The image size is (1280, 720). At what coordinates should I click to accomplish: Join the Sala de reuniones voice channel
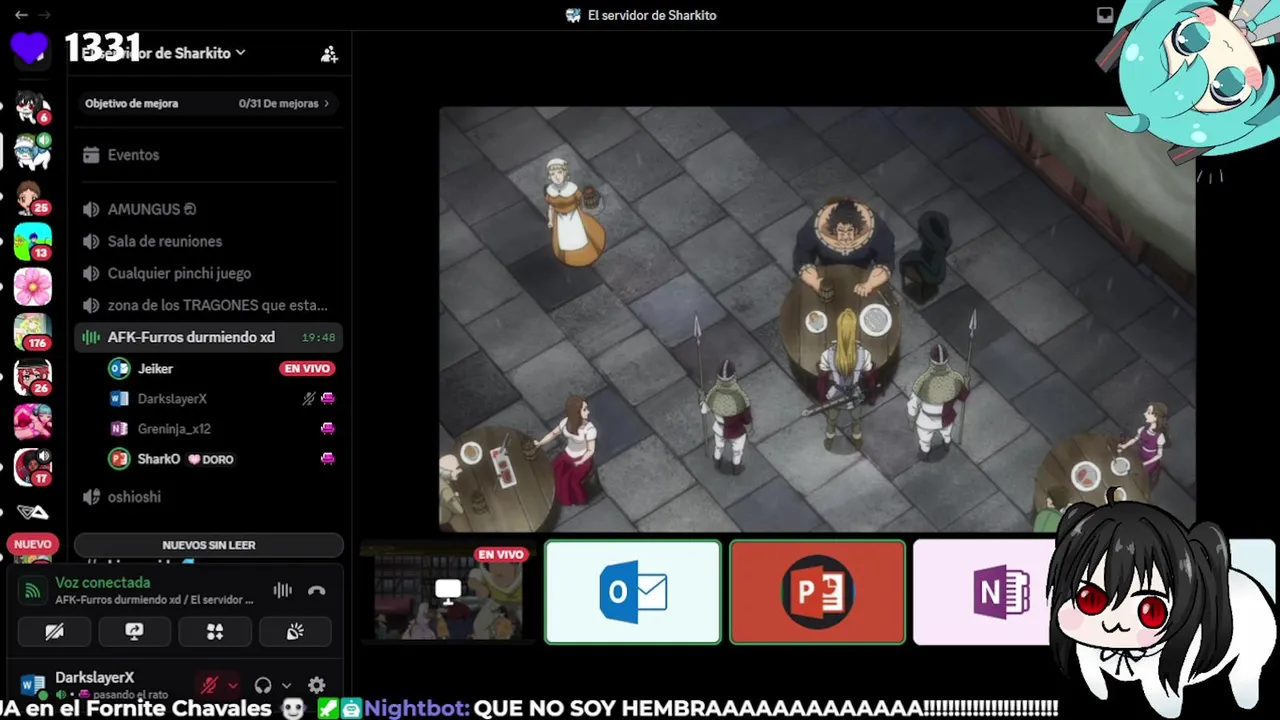[x=208, y=241]
